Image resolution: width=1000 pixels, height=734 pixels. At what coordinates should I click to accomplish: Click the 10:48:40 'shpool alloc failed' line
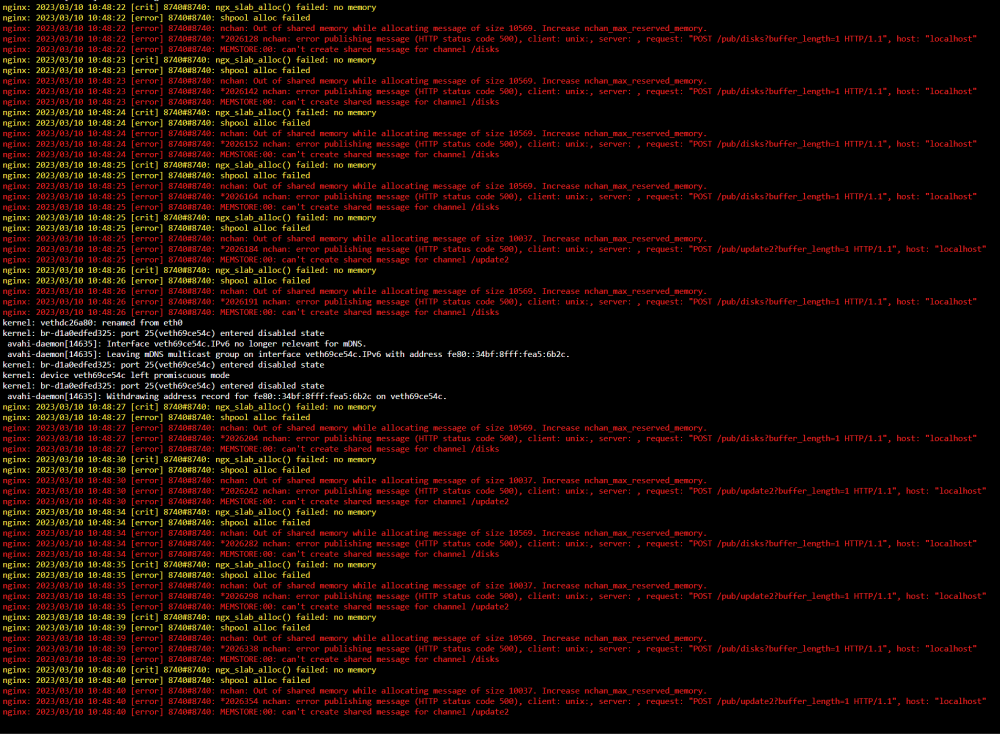pos(156,680)
